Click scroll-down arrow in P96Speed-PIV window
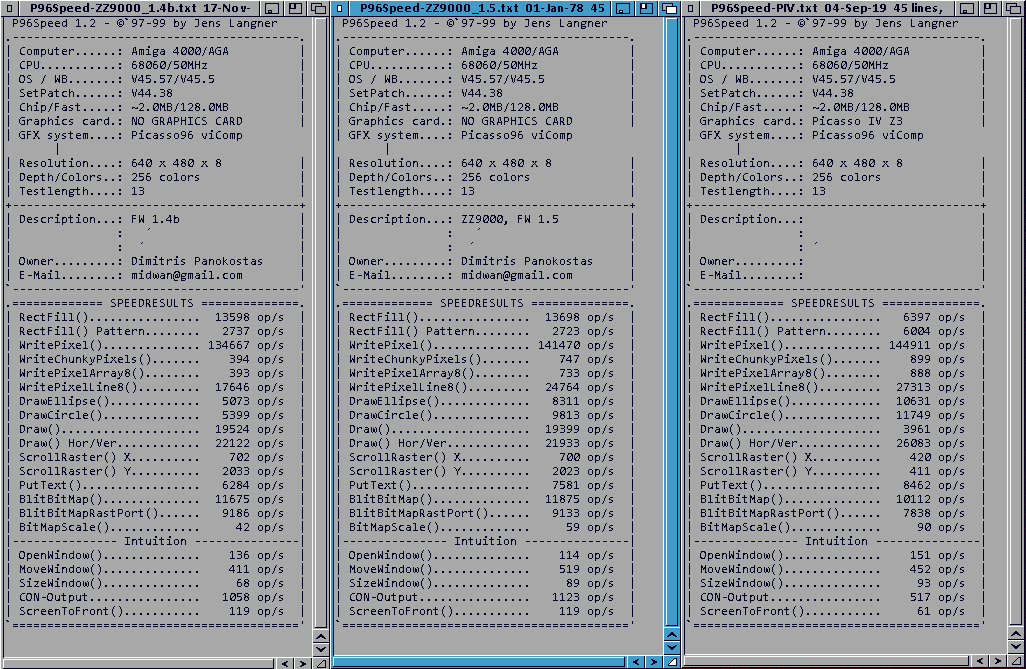 1016,647
